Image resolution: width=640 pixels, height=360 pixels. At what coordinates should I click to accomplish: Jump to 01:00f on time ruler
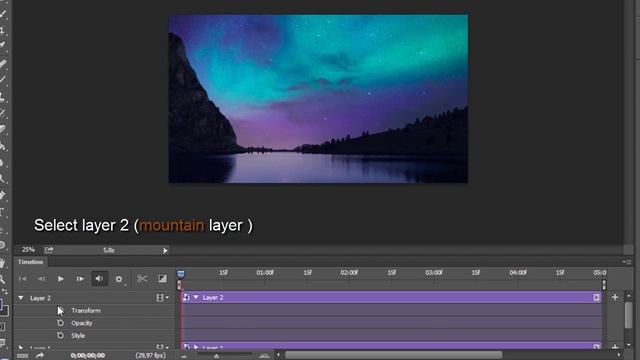[265, 272]
